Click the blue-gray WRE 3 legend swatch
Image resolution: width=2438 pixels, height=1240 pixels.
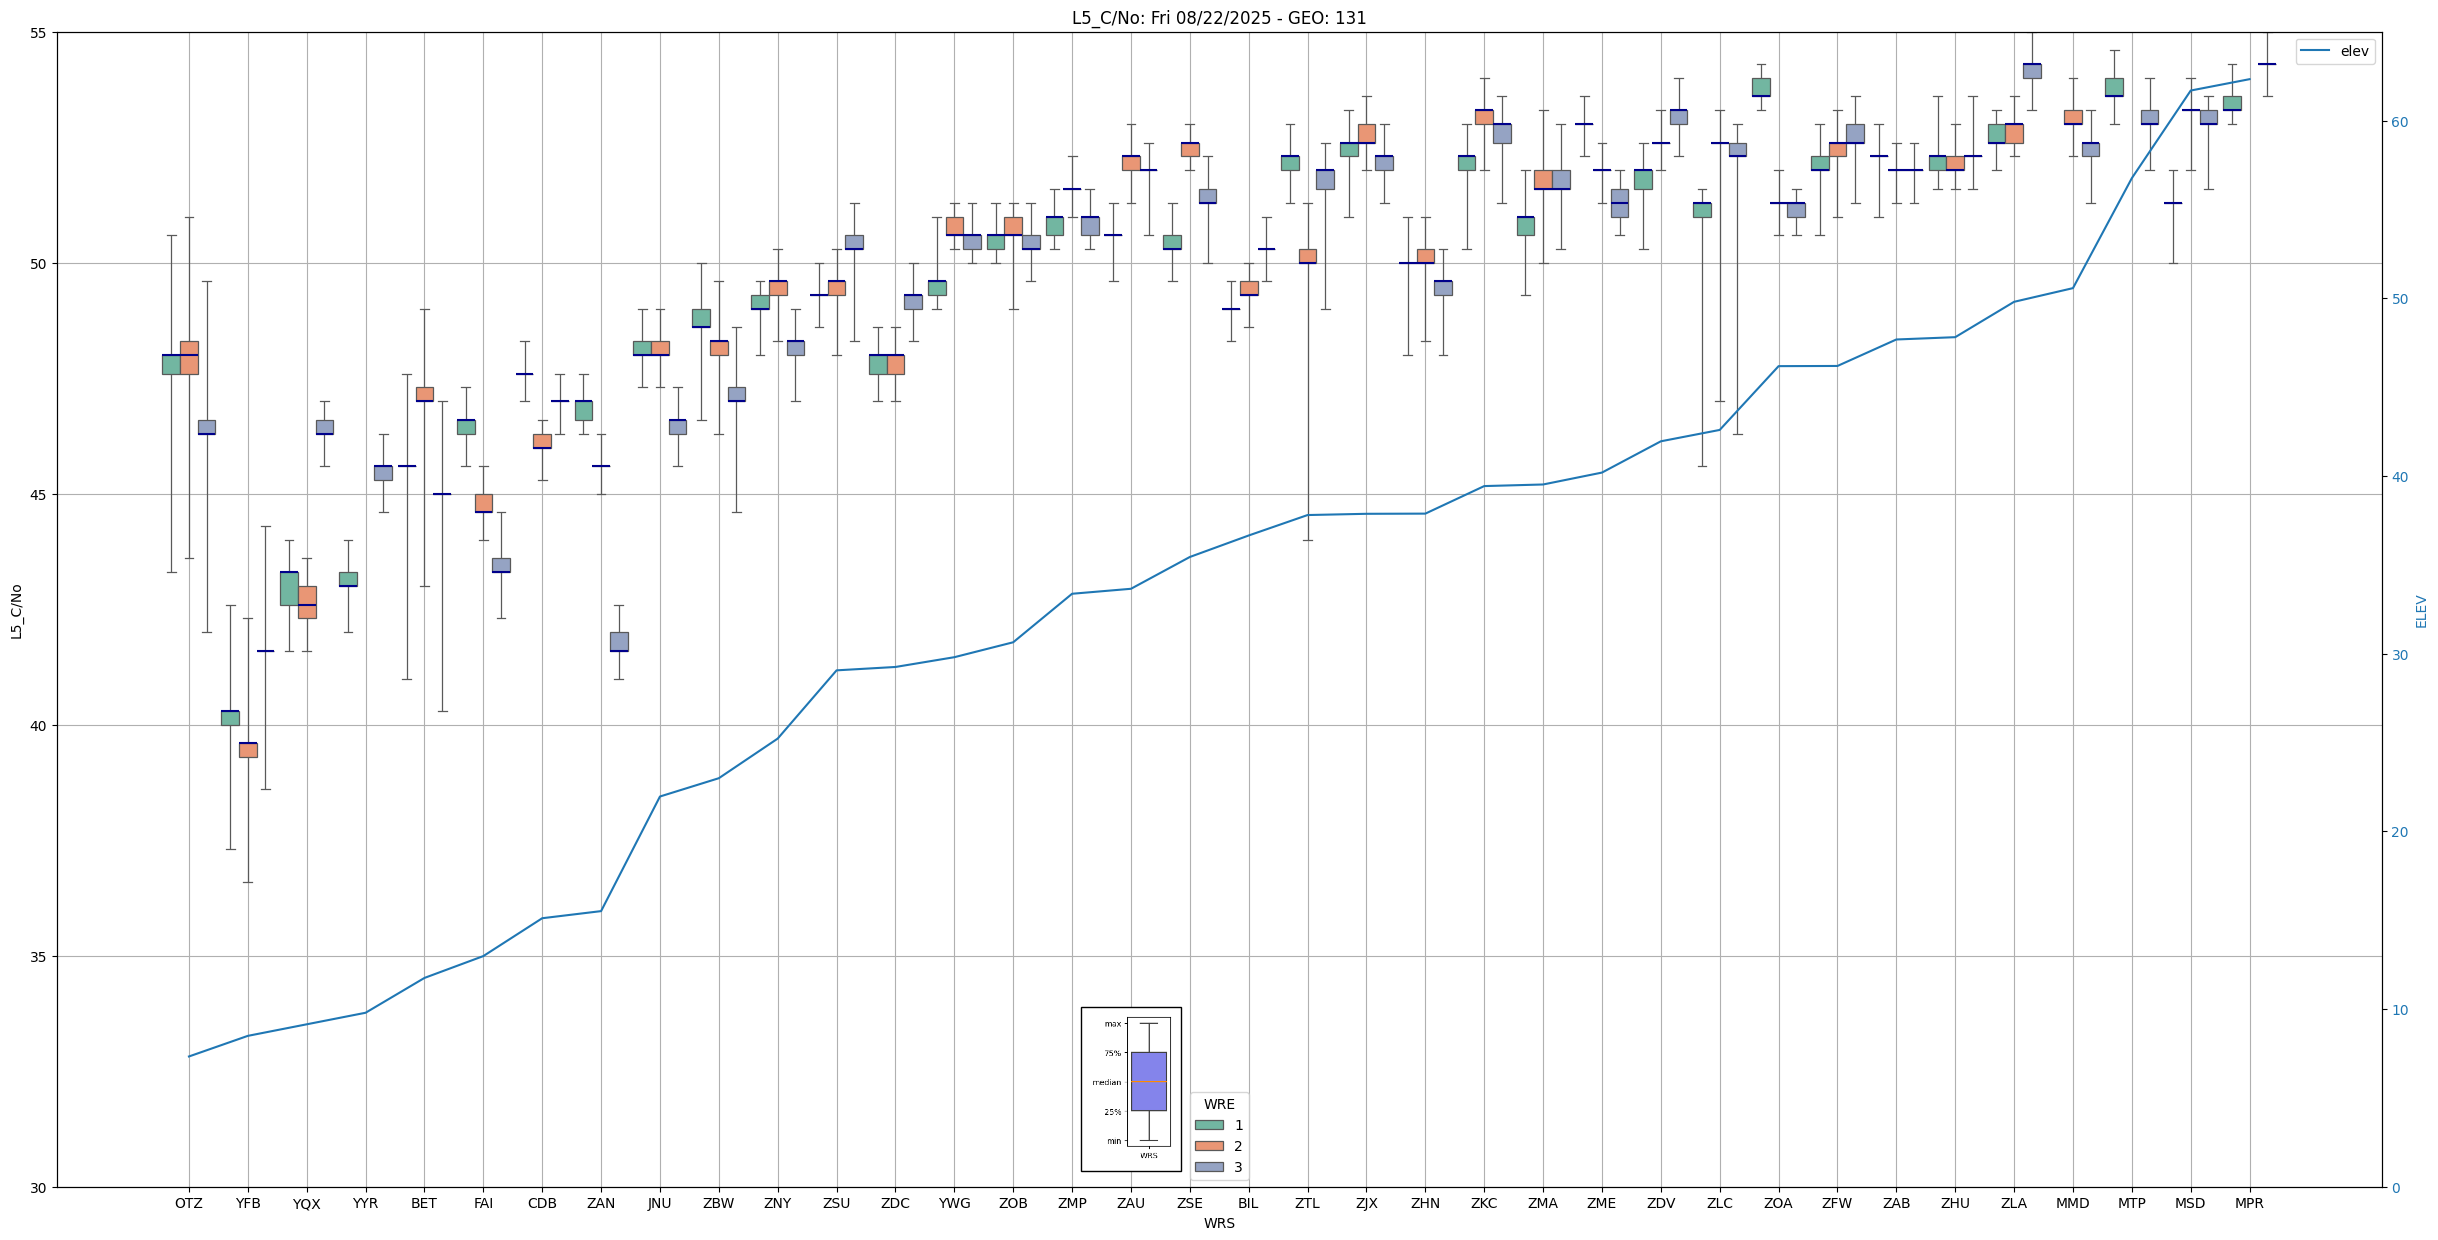click(1209, 1167)
